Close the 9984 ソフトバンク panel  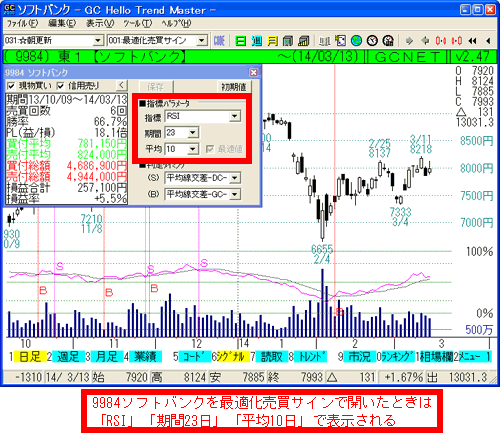tap(254, 73)
